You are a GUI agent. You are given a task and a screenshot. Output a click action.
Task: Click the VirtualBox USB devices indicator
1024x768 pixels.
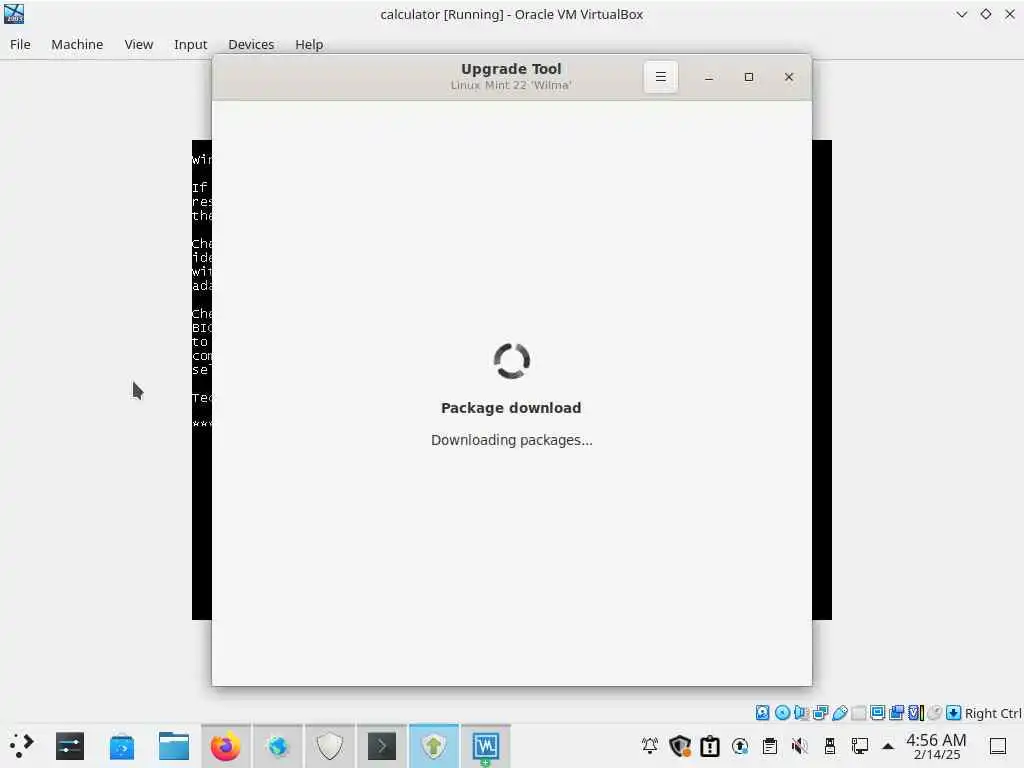click(x=840, y=712)
